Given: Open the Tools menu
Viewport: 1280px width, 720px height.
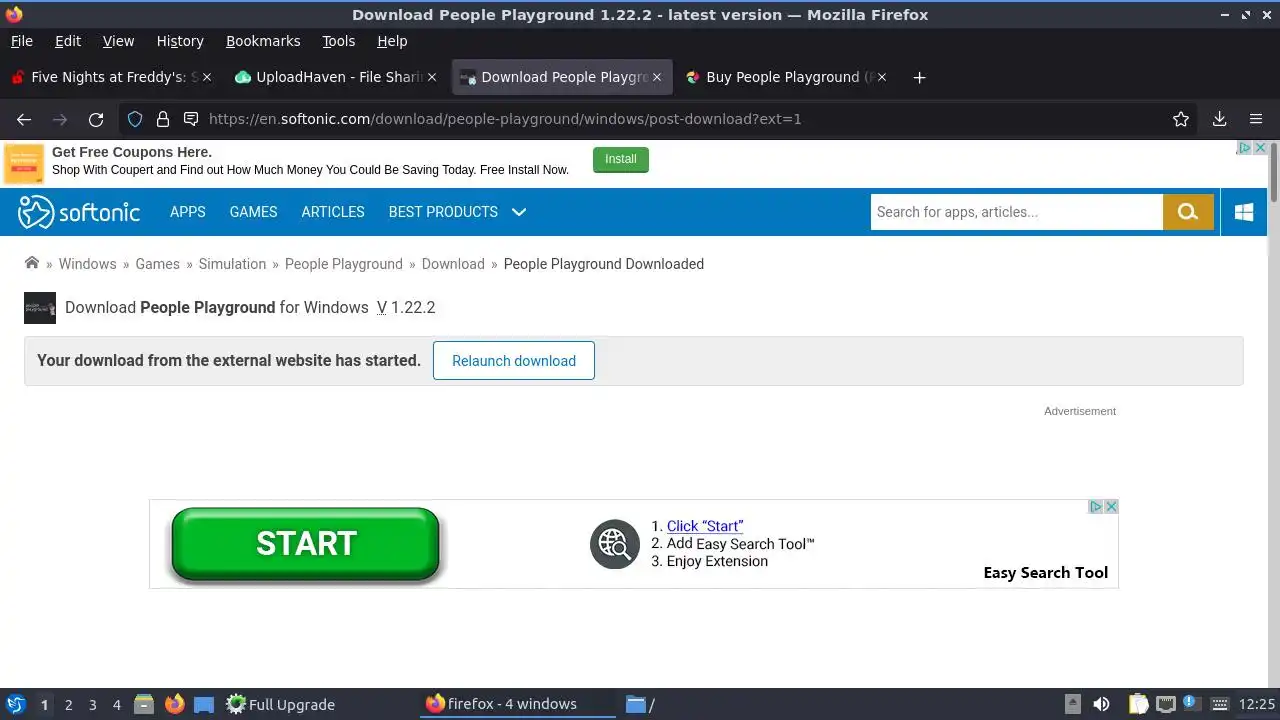Looking at the screenshot, I should 338,41.
